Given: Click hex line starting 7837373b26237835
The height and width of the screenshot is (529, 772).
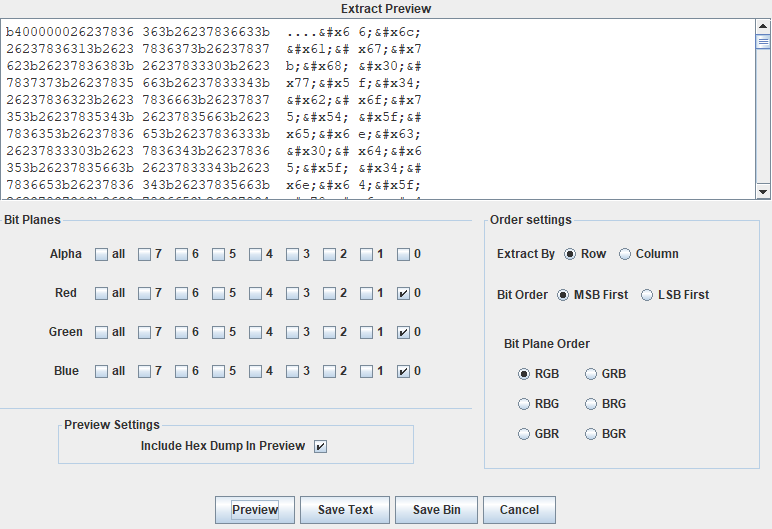Looking at the screenshot, I should coord(214,83).
